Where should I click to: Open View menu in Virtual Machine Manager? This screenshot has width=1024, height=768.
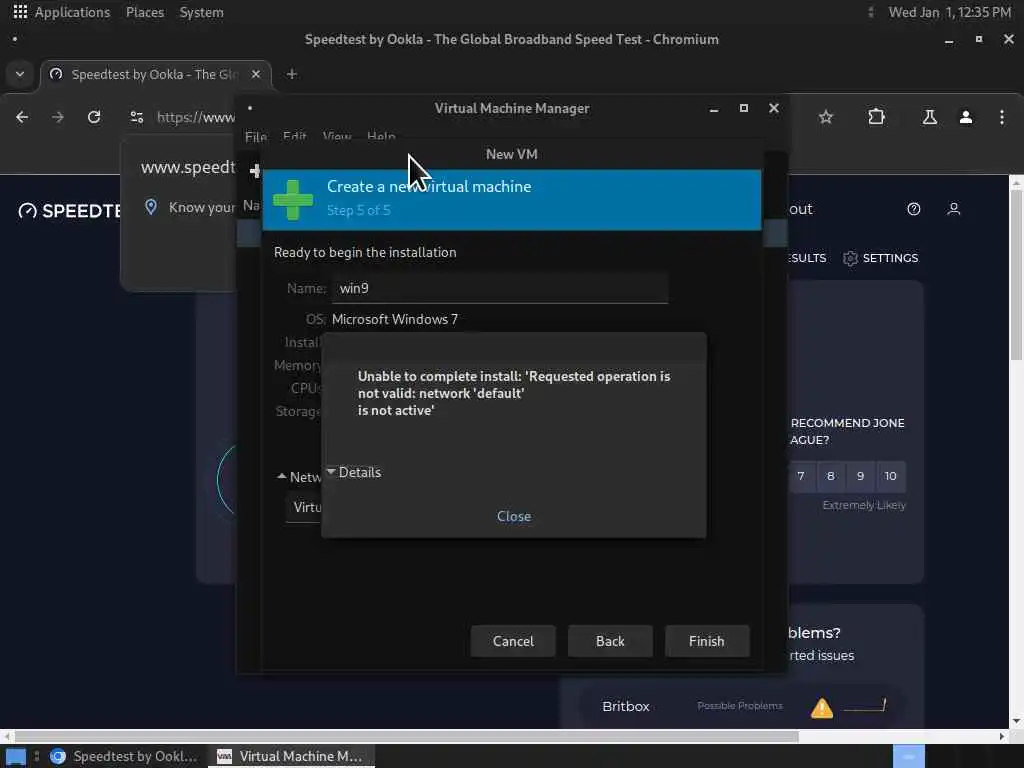[337, 136]
